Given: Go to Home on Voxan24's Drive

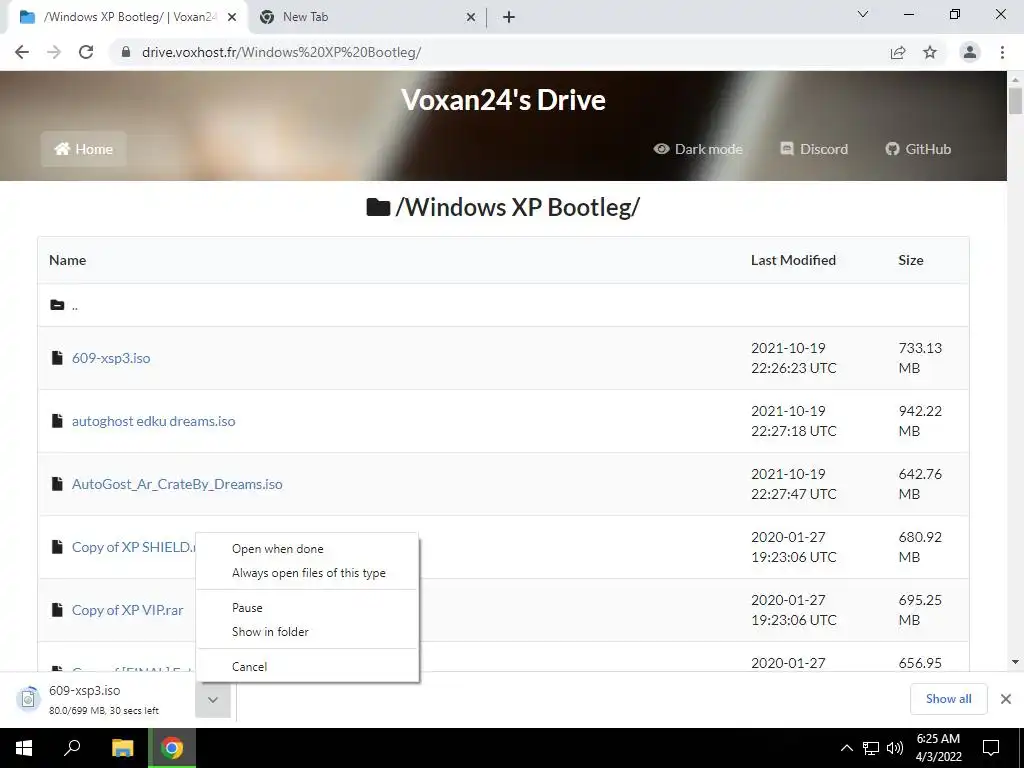Looking at the screenshot, I should point(84,149).
